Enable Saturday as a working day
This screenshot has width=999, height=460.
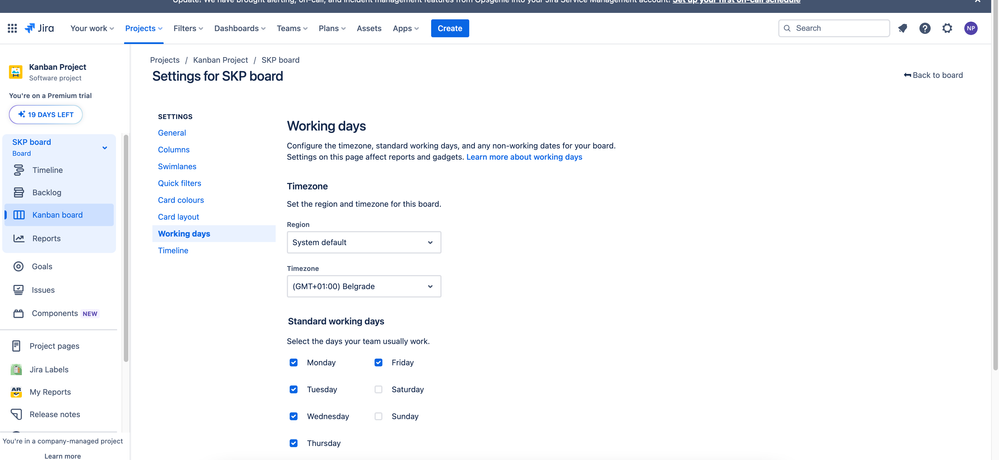(x=378, y=389)
